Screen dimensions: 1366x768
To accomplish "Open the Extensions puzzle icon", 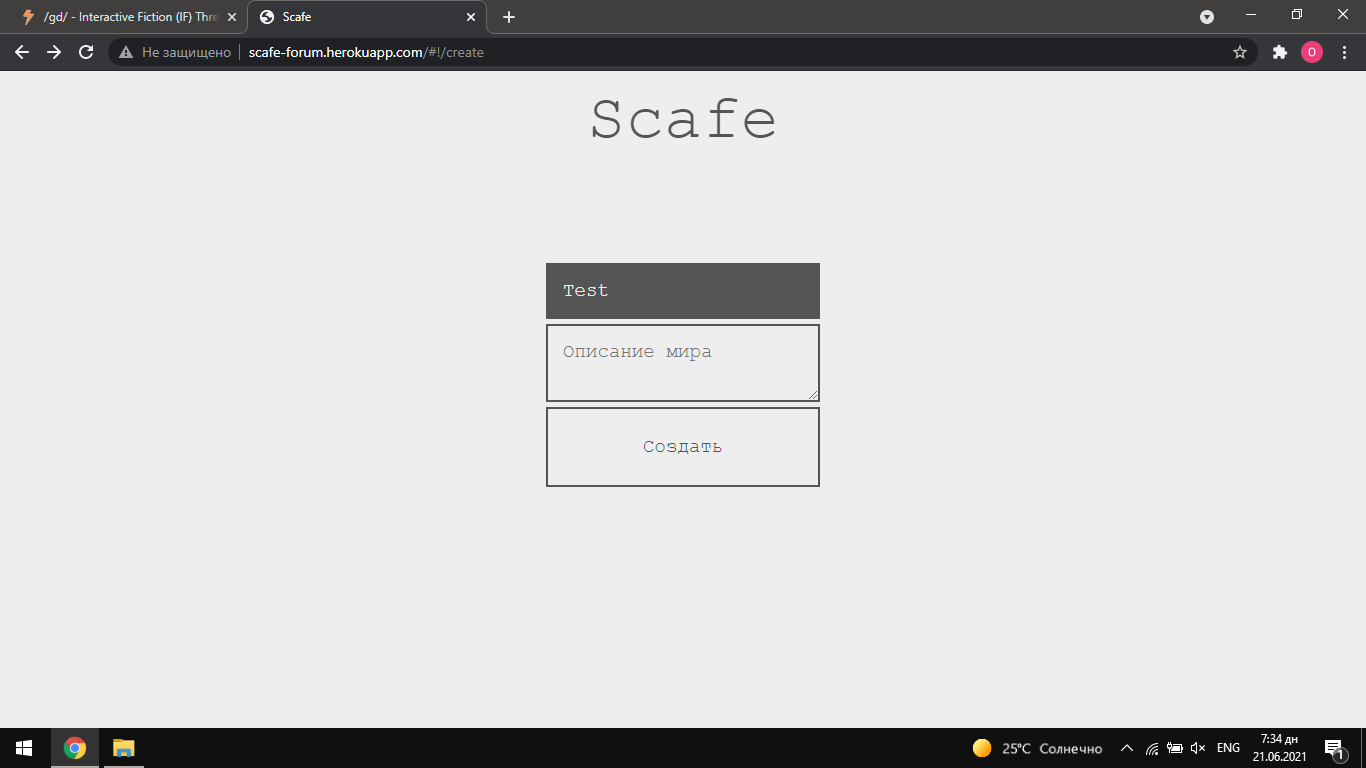I will [1279, 52].
